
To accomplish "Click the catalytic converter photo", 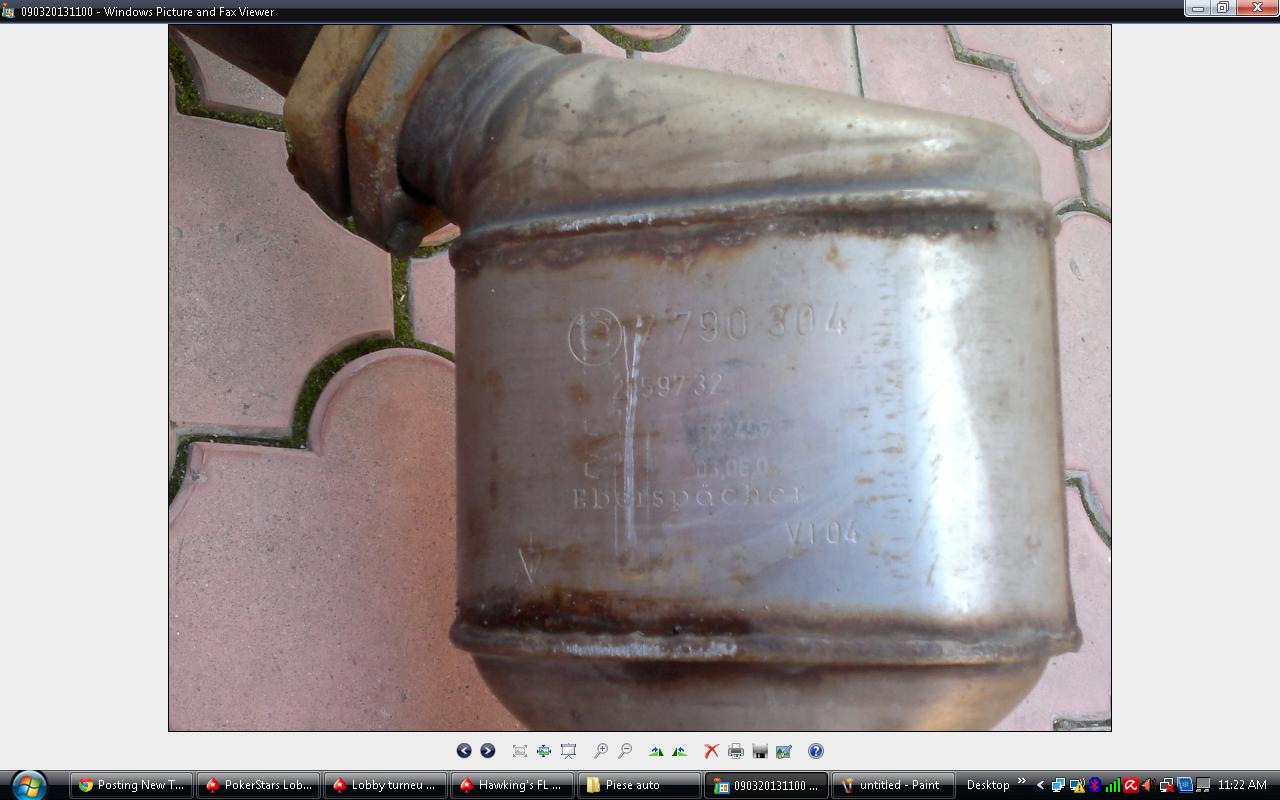I will [x=640, y=378].
